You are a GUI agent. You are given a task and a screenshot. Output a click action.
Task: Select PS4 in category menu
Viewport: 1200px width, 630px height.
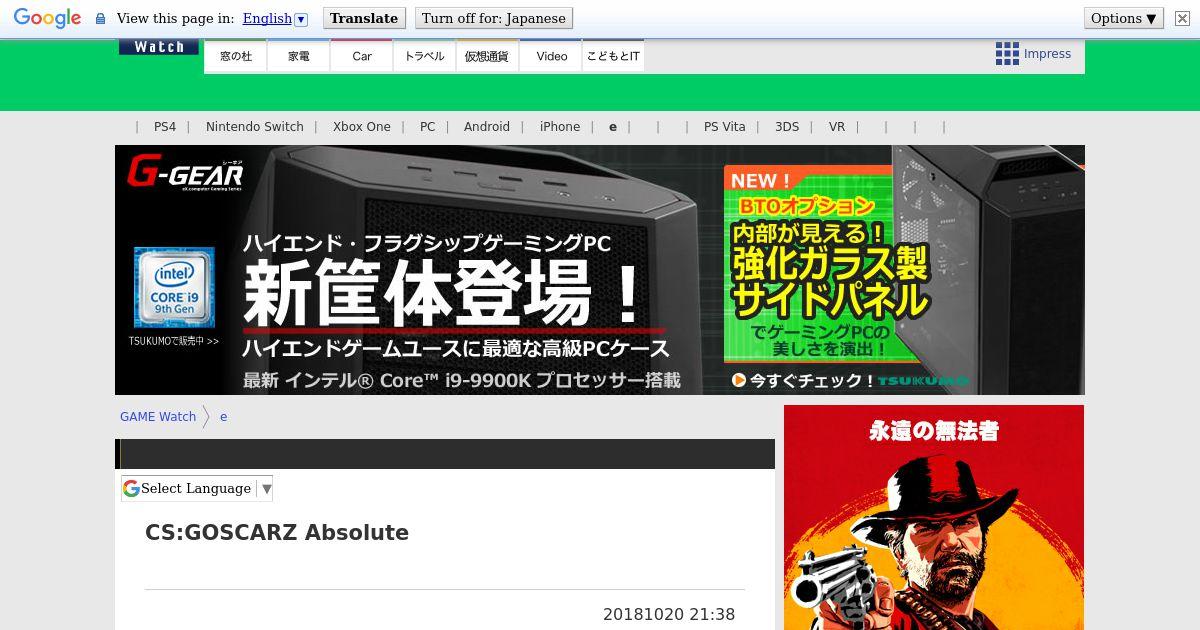165,127
